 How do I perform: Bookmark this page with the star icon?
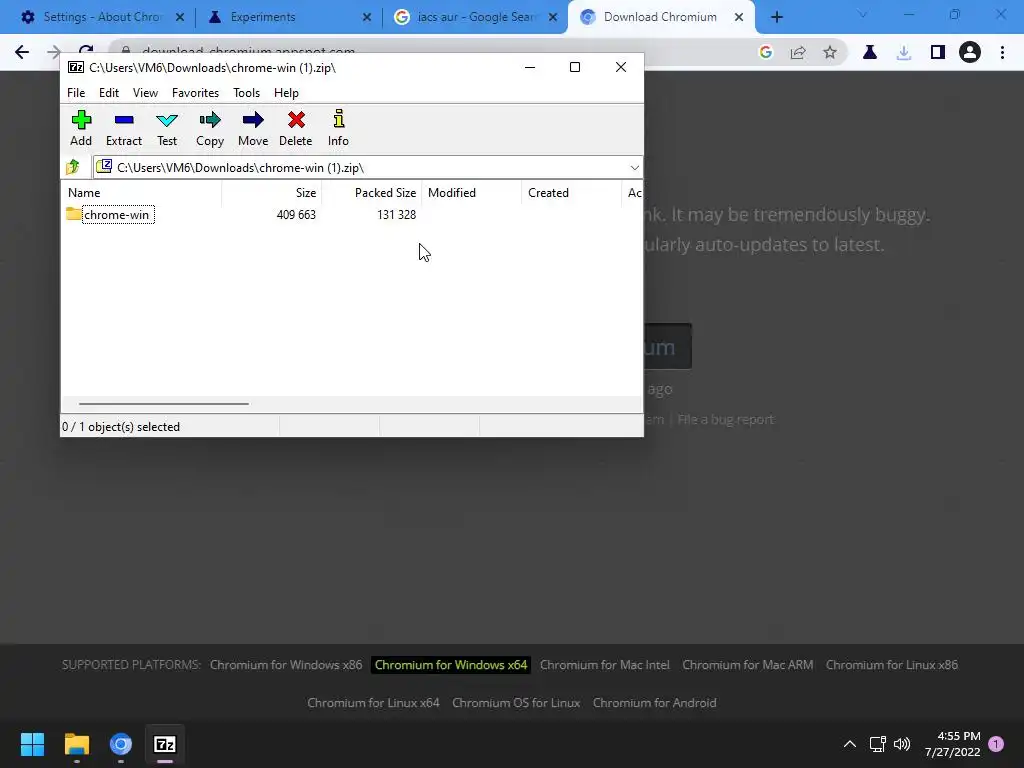829,52
